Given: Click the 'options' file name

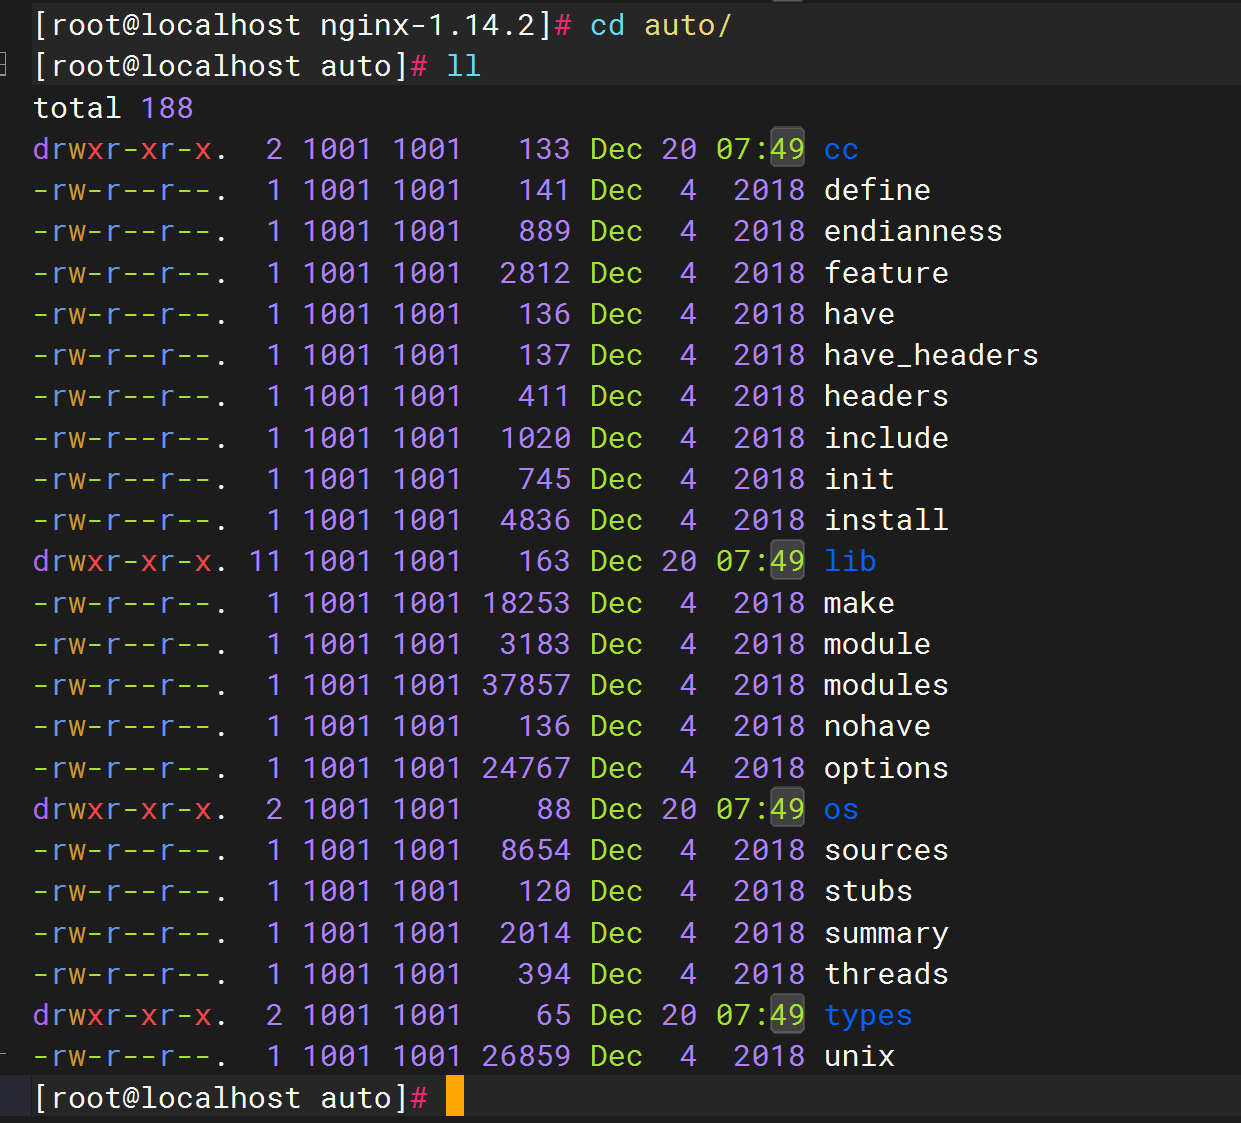Looking at the screenshot, I should [x=886, y=768].
